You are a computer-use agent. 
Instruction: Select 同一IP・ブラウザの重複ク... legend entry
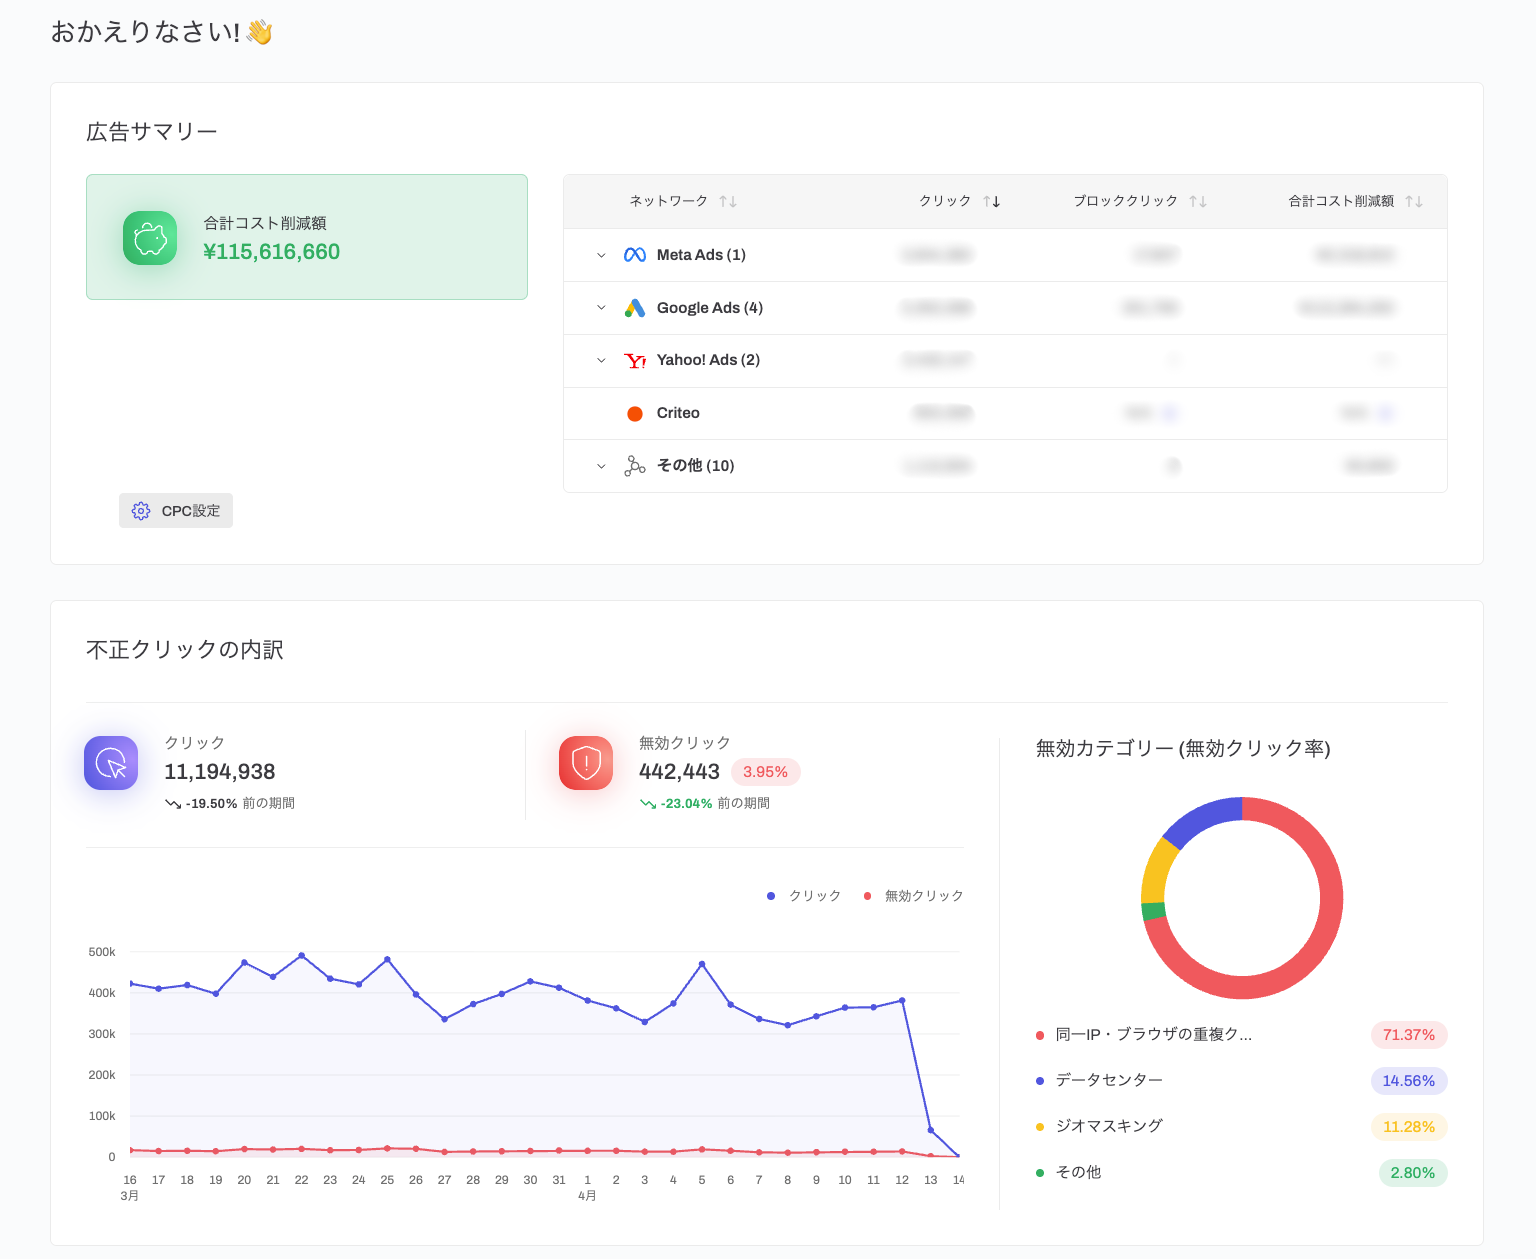1144,1035
